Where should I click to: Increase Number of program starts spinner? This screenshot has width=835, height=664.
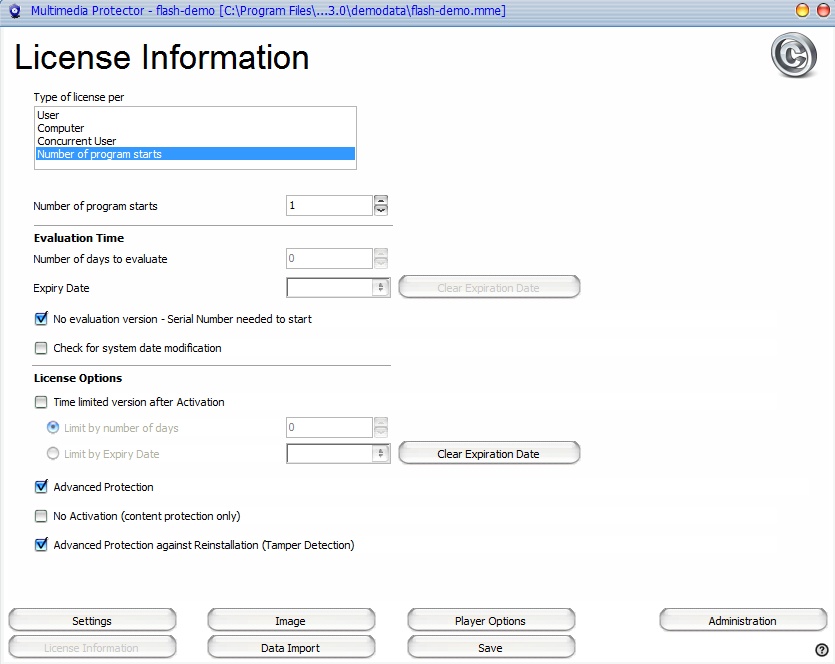click(x=381, y=200)
